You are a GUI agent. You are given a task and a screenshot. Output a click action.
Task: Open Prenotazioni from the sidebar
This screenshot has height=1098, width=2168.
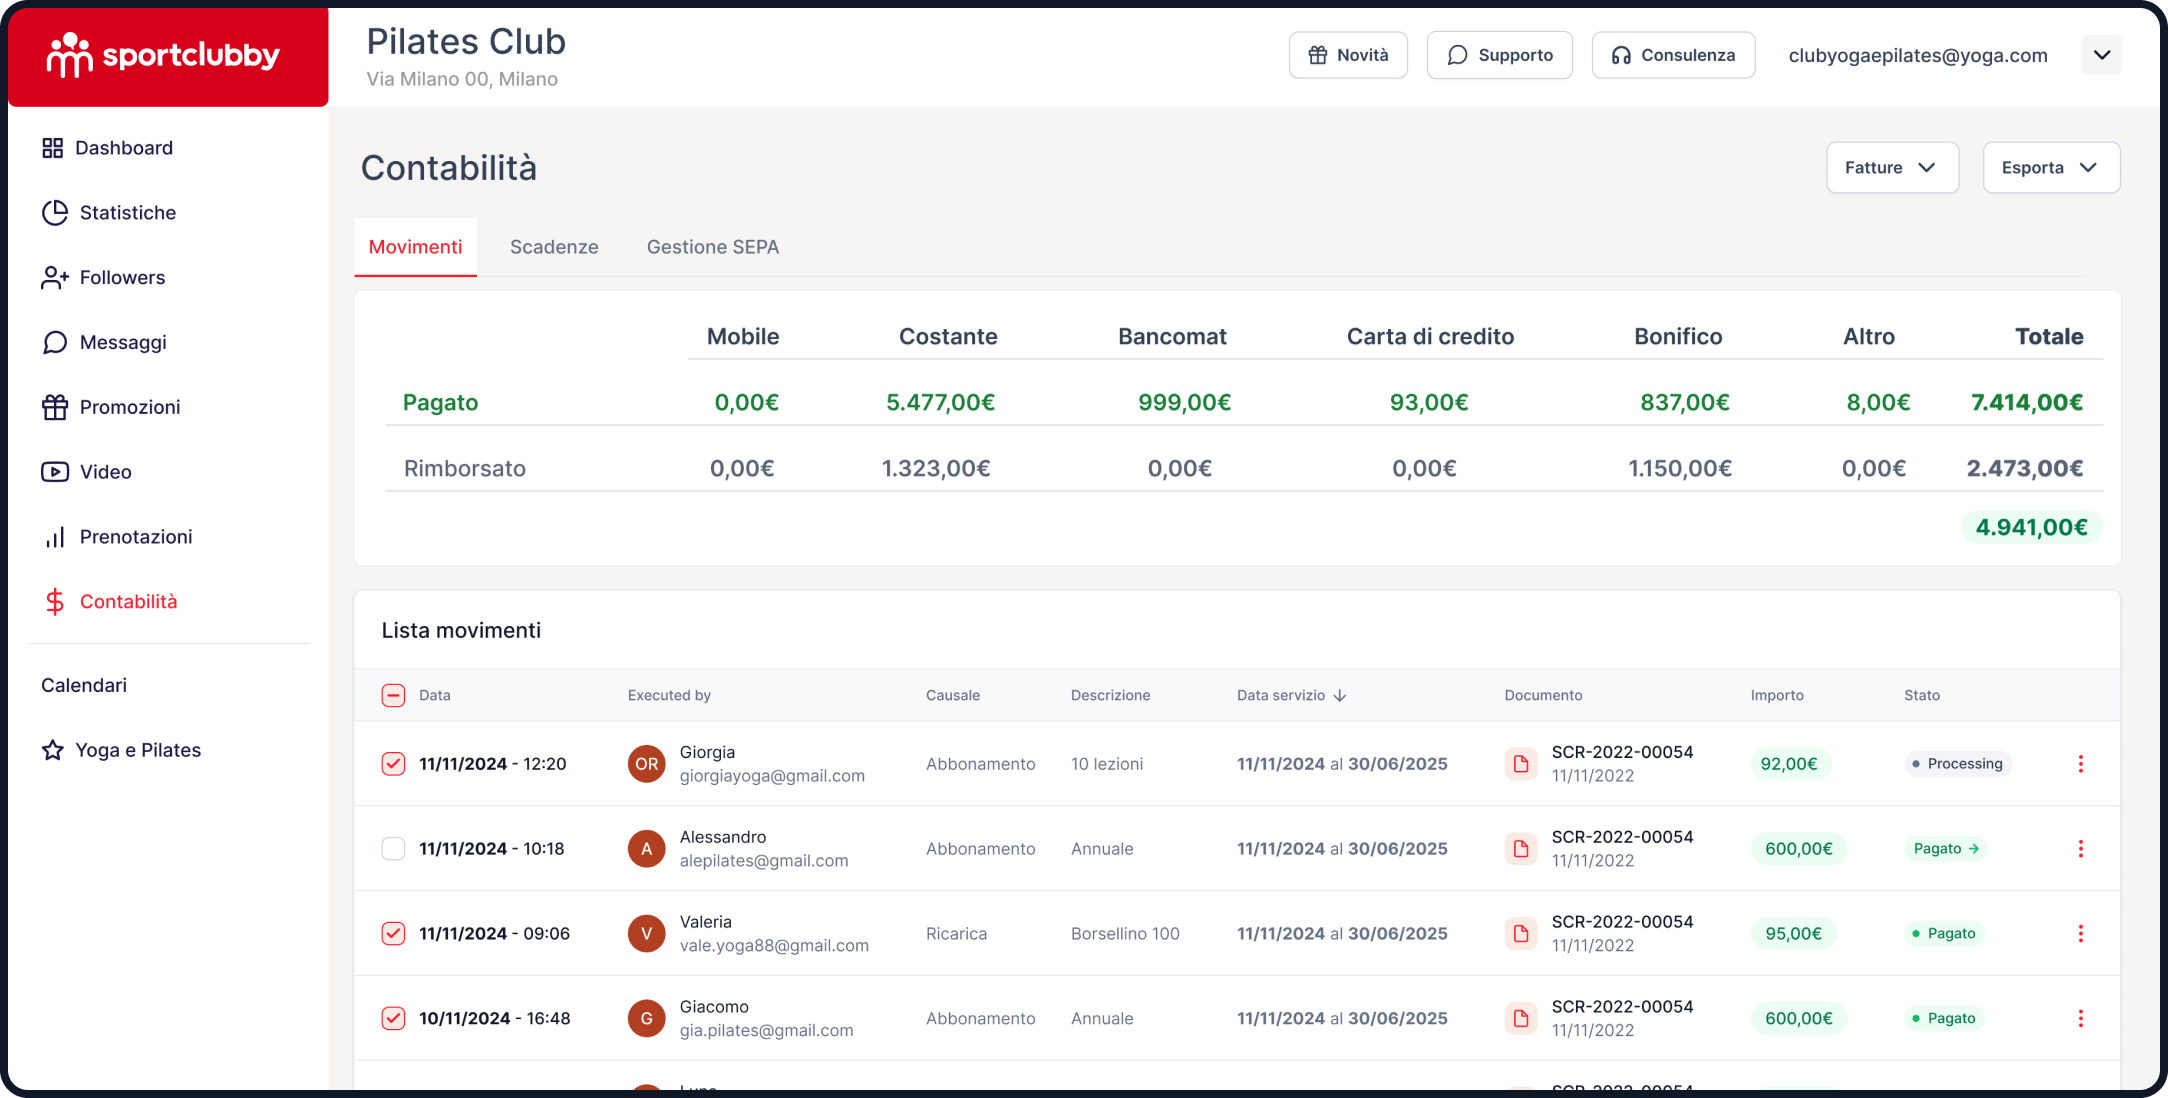(x=136, y=536)
